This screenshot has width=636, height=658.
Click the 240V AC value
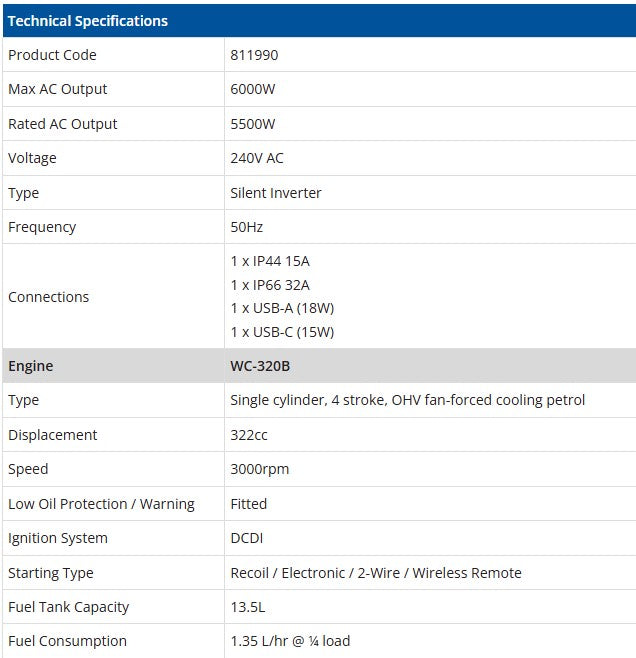click(x=257, y=158)
